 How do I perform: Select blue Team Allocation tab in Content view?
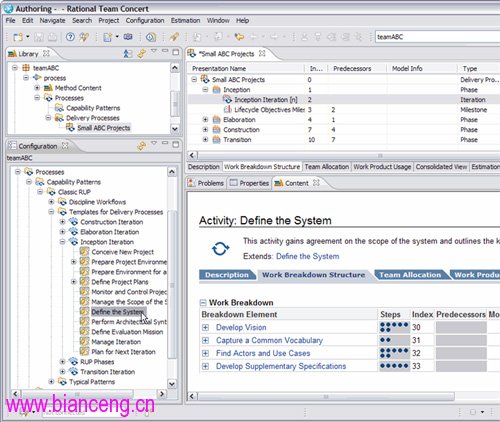[410, 275]
